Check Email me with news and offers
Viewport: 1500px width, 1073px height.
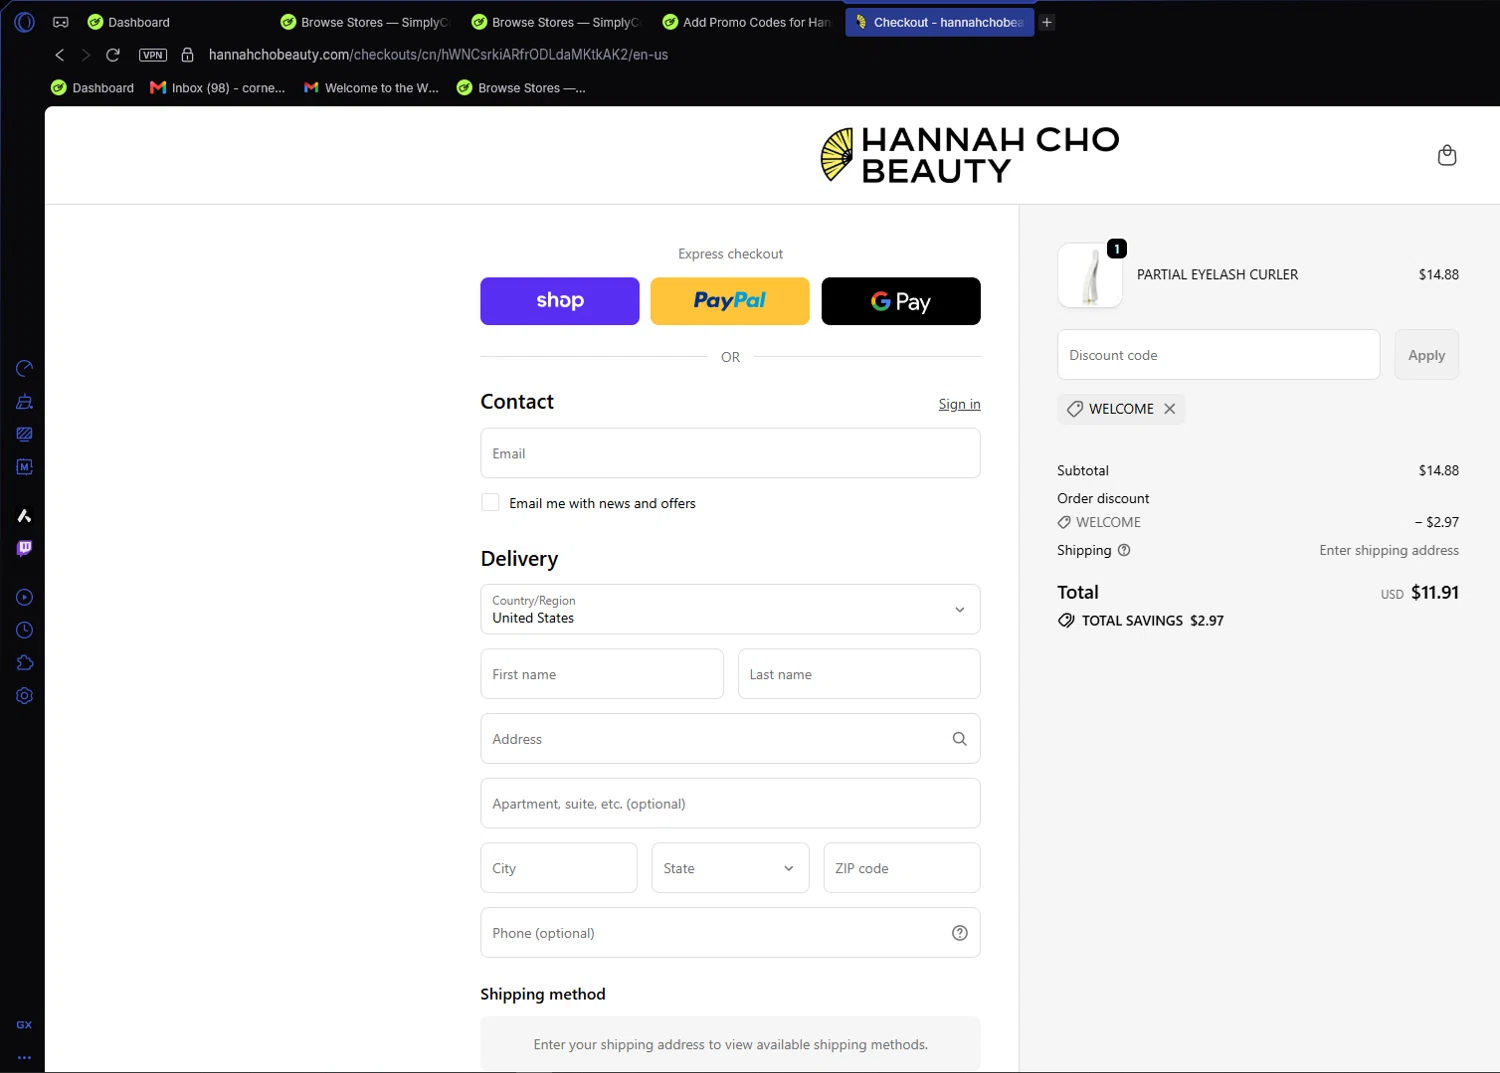coord(490,503)
